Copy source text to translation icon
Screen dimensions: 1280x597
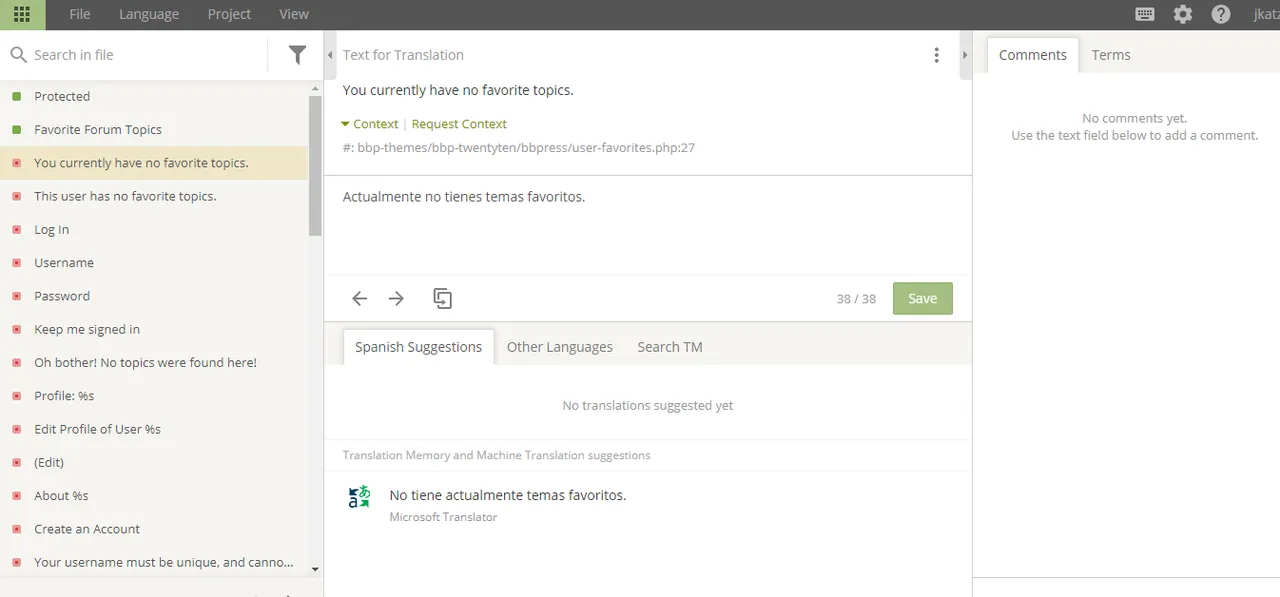tap(442, 298)
